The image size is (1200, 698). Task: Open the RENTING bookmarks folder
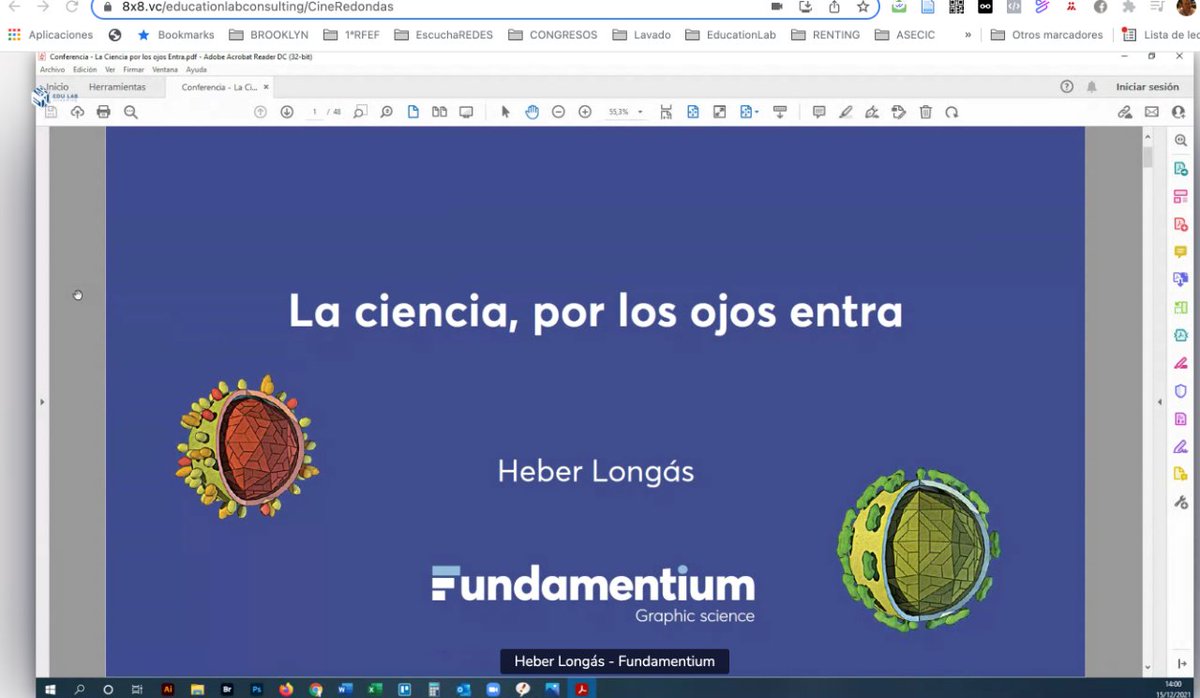tap(826, 34)
